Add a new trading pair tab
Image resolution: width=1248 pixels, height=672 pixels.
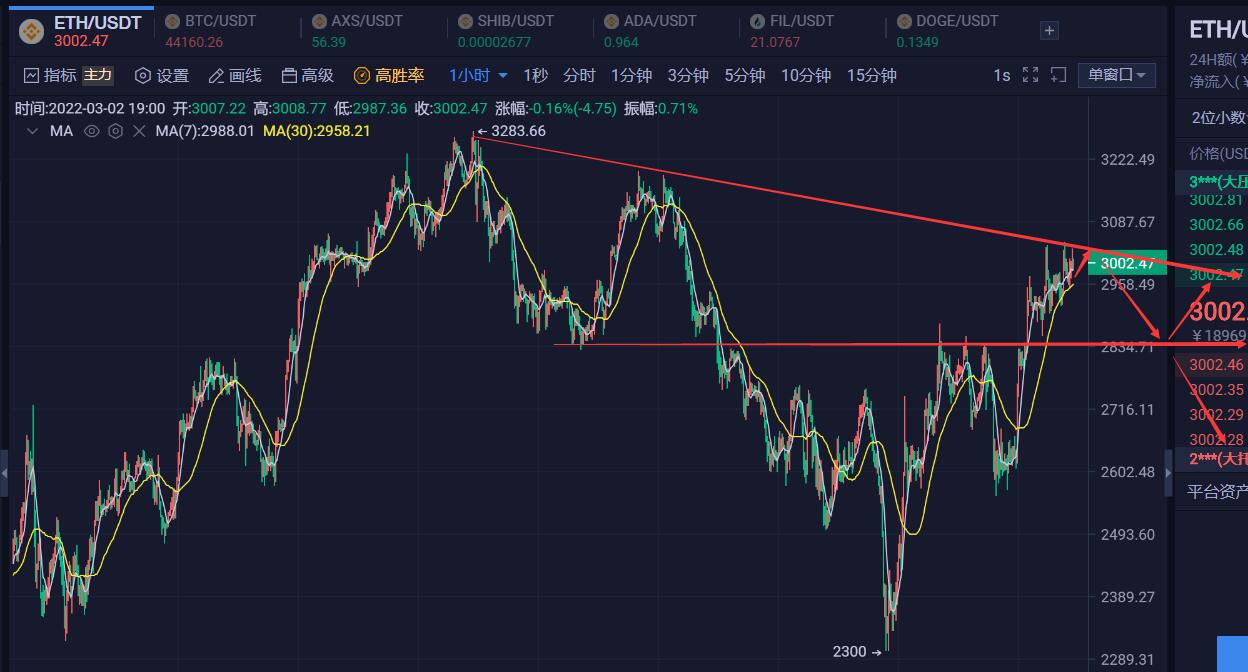tap(1049, 31)
